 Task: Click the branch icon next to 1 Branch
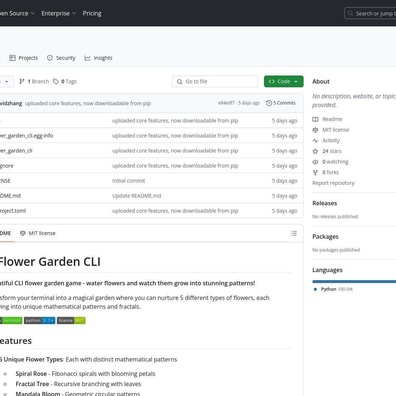(x=22, y=81)
